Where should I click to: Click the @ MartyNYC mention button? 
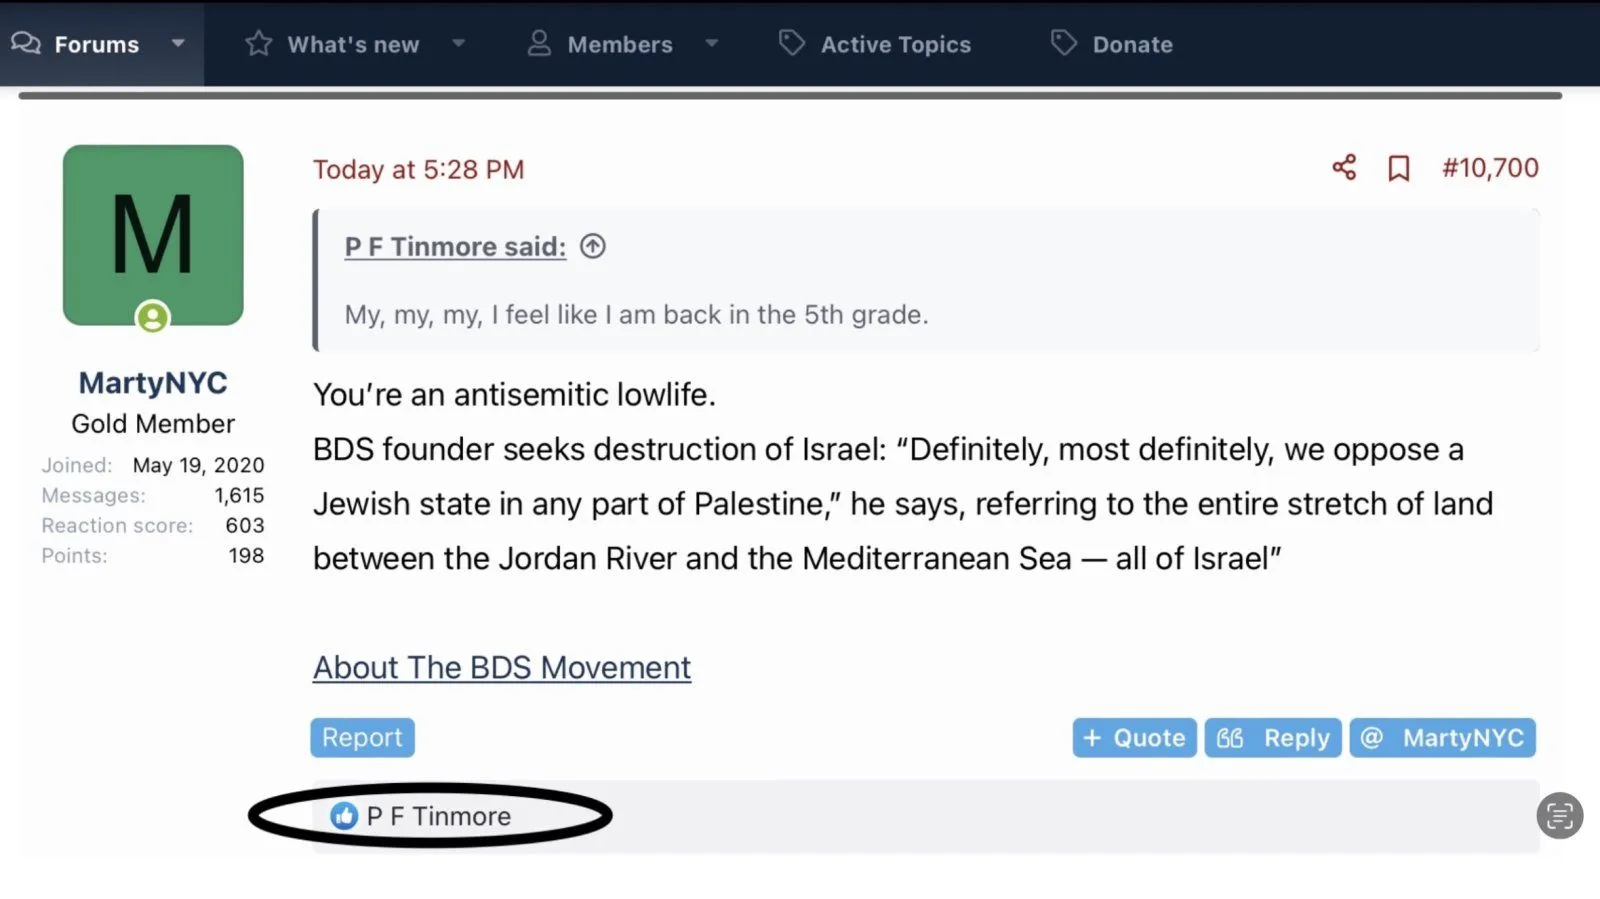[x=1442, y=738]
